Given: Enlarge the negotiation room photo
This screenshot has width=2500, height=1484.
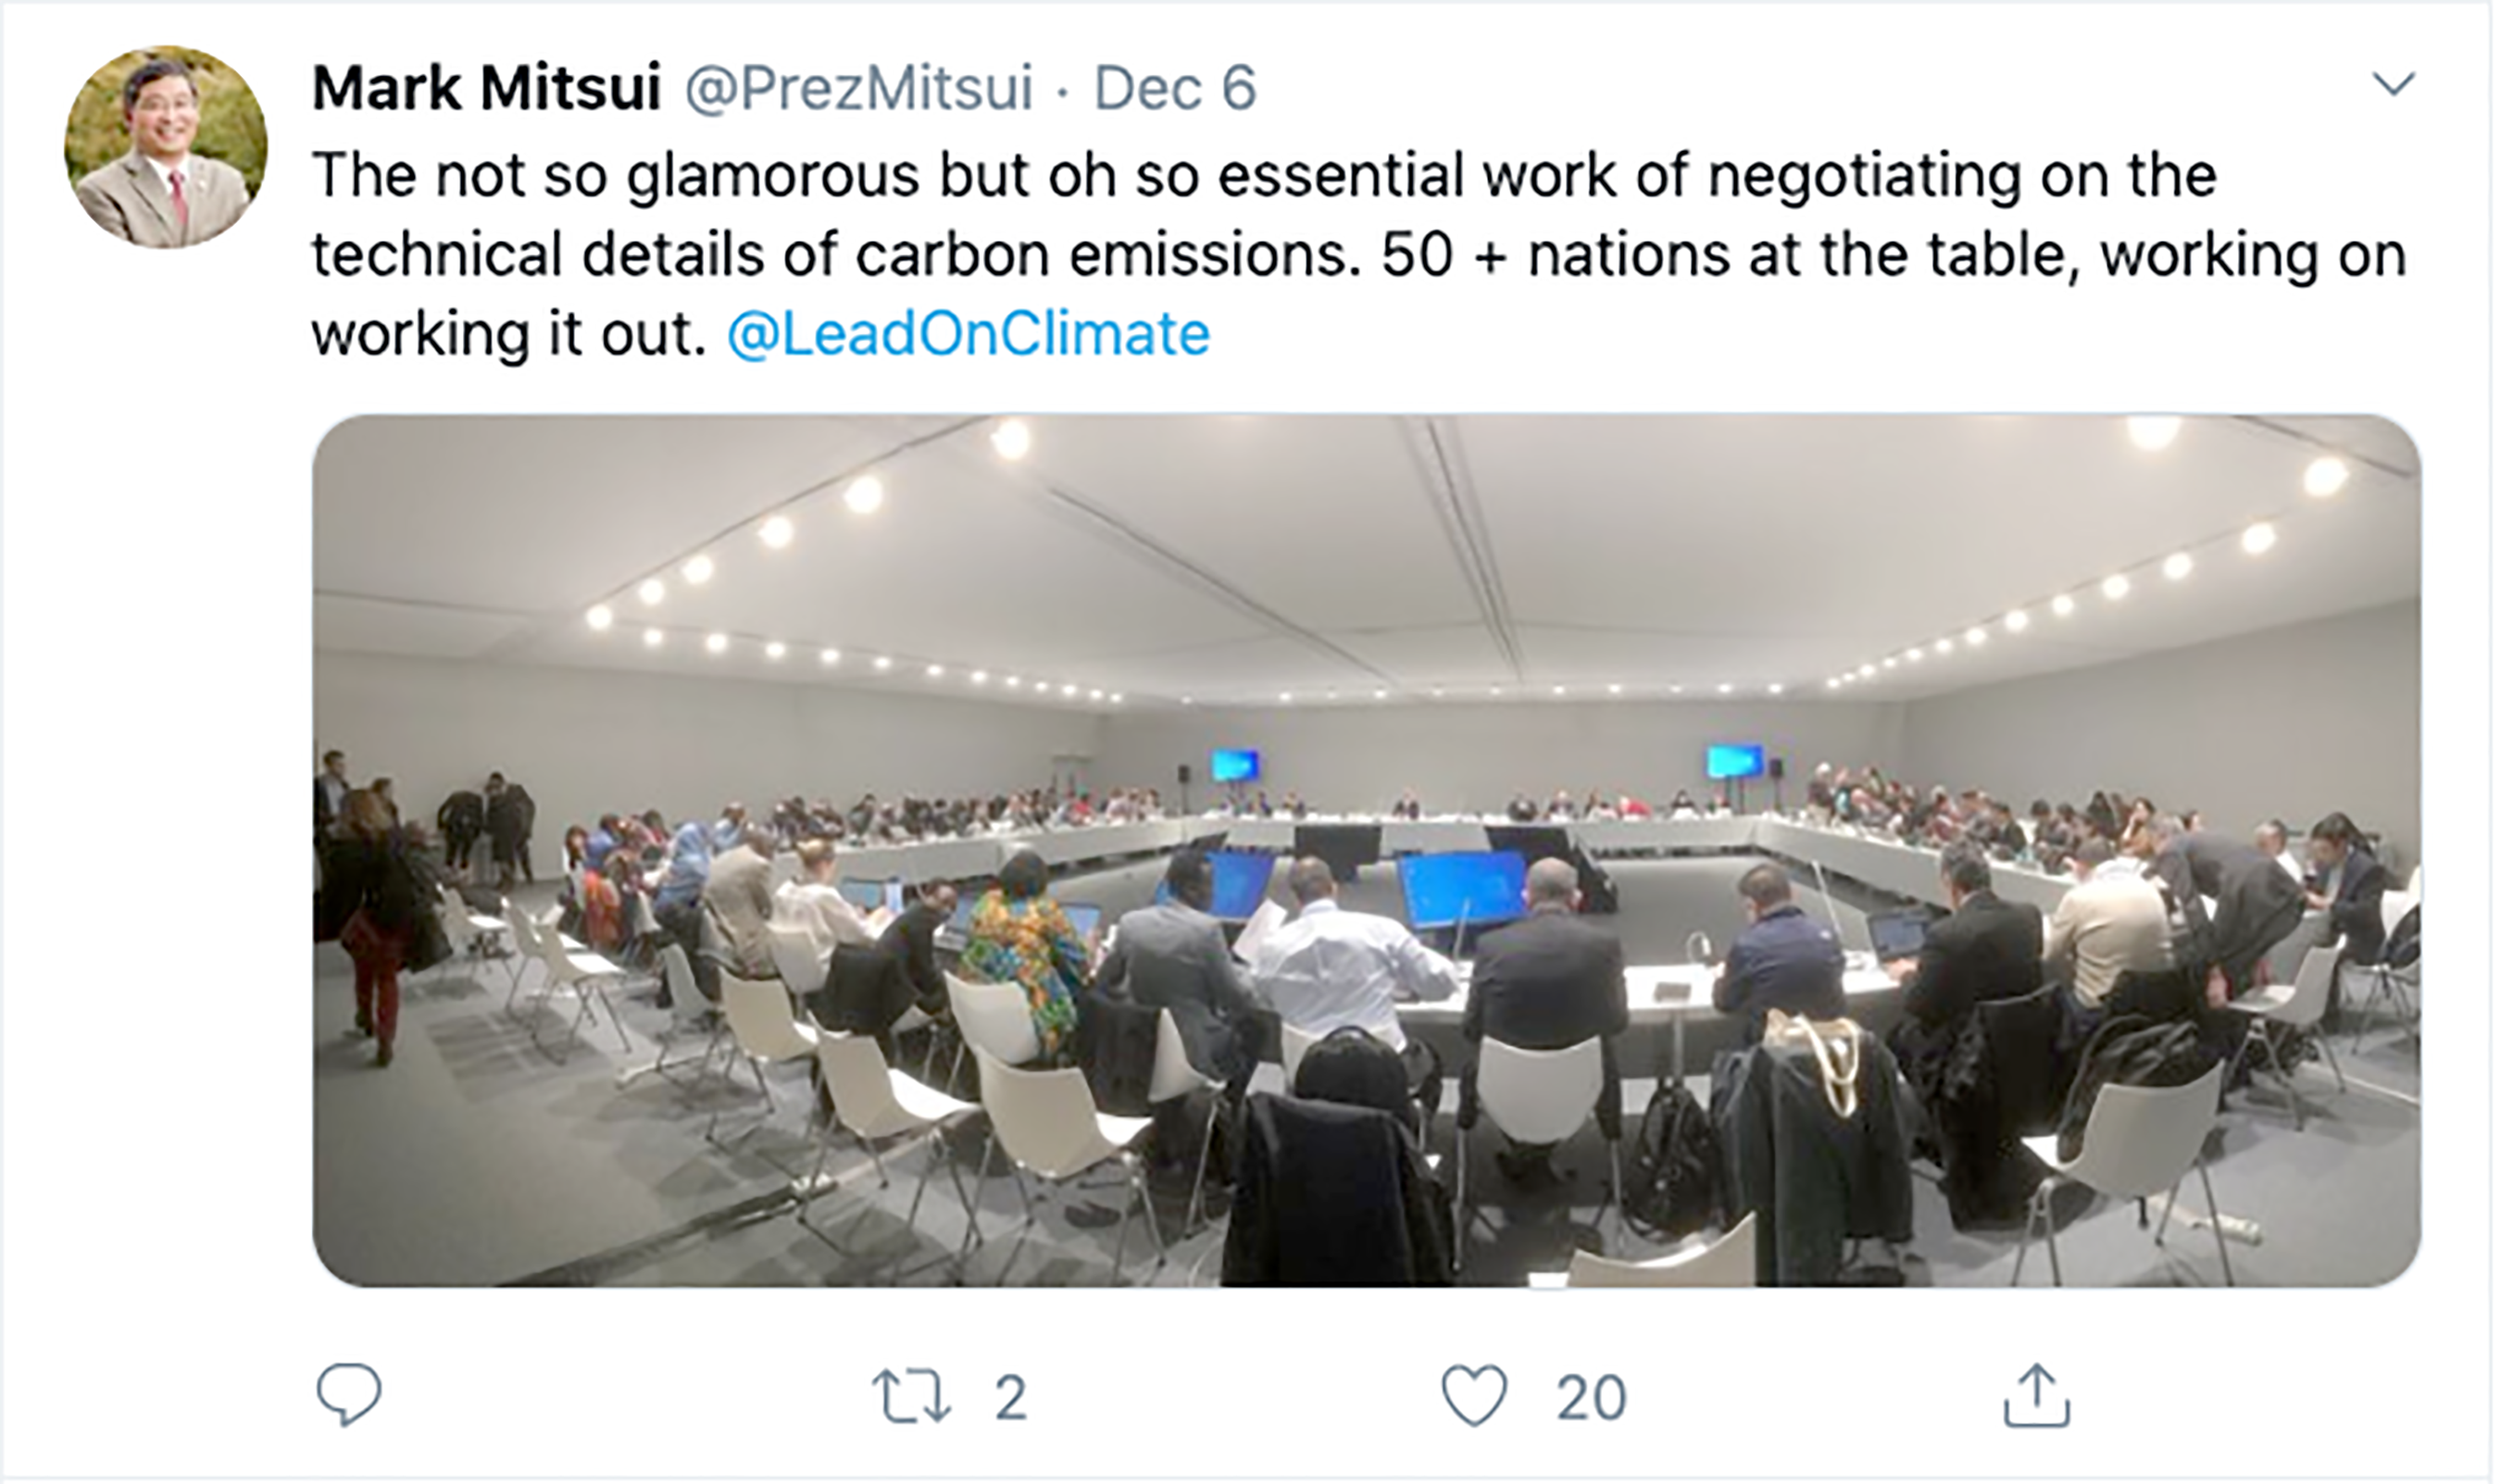Looking at the screenshot, I should 1366,850.
